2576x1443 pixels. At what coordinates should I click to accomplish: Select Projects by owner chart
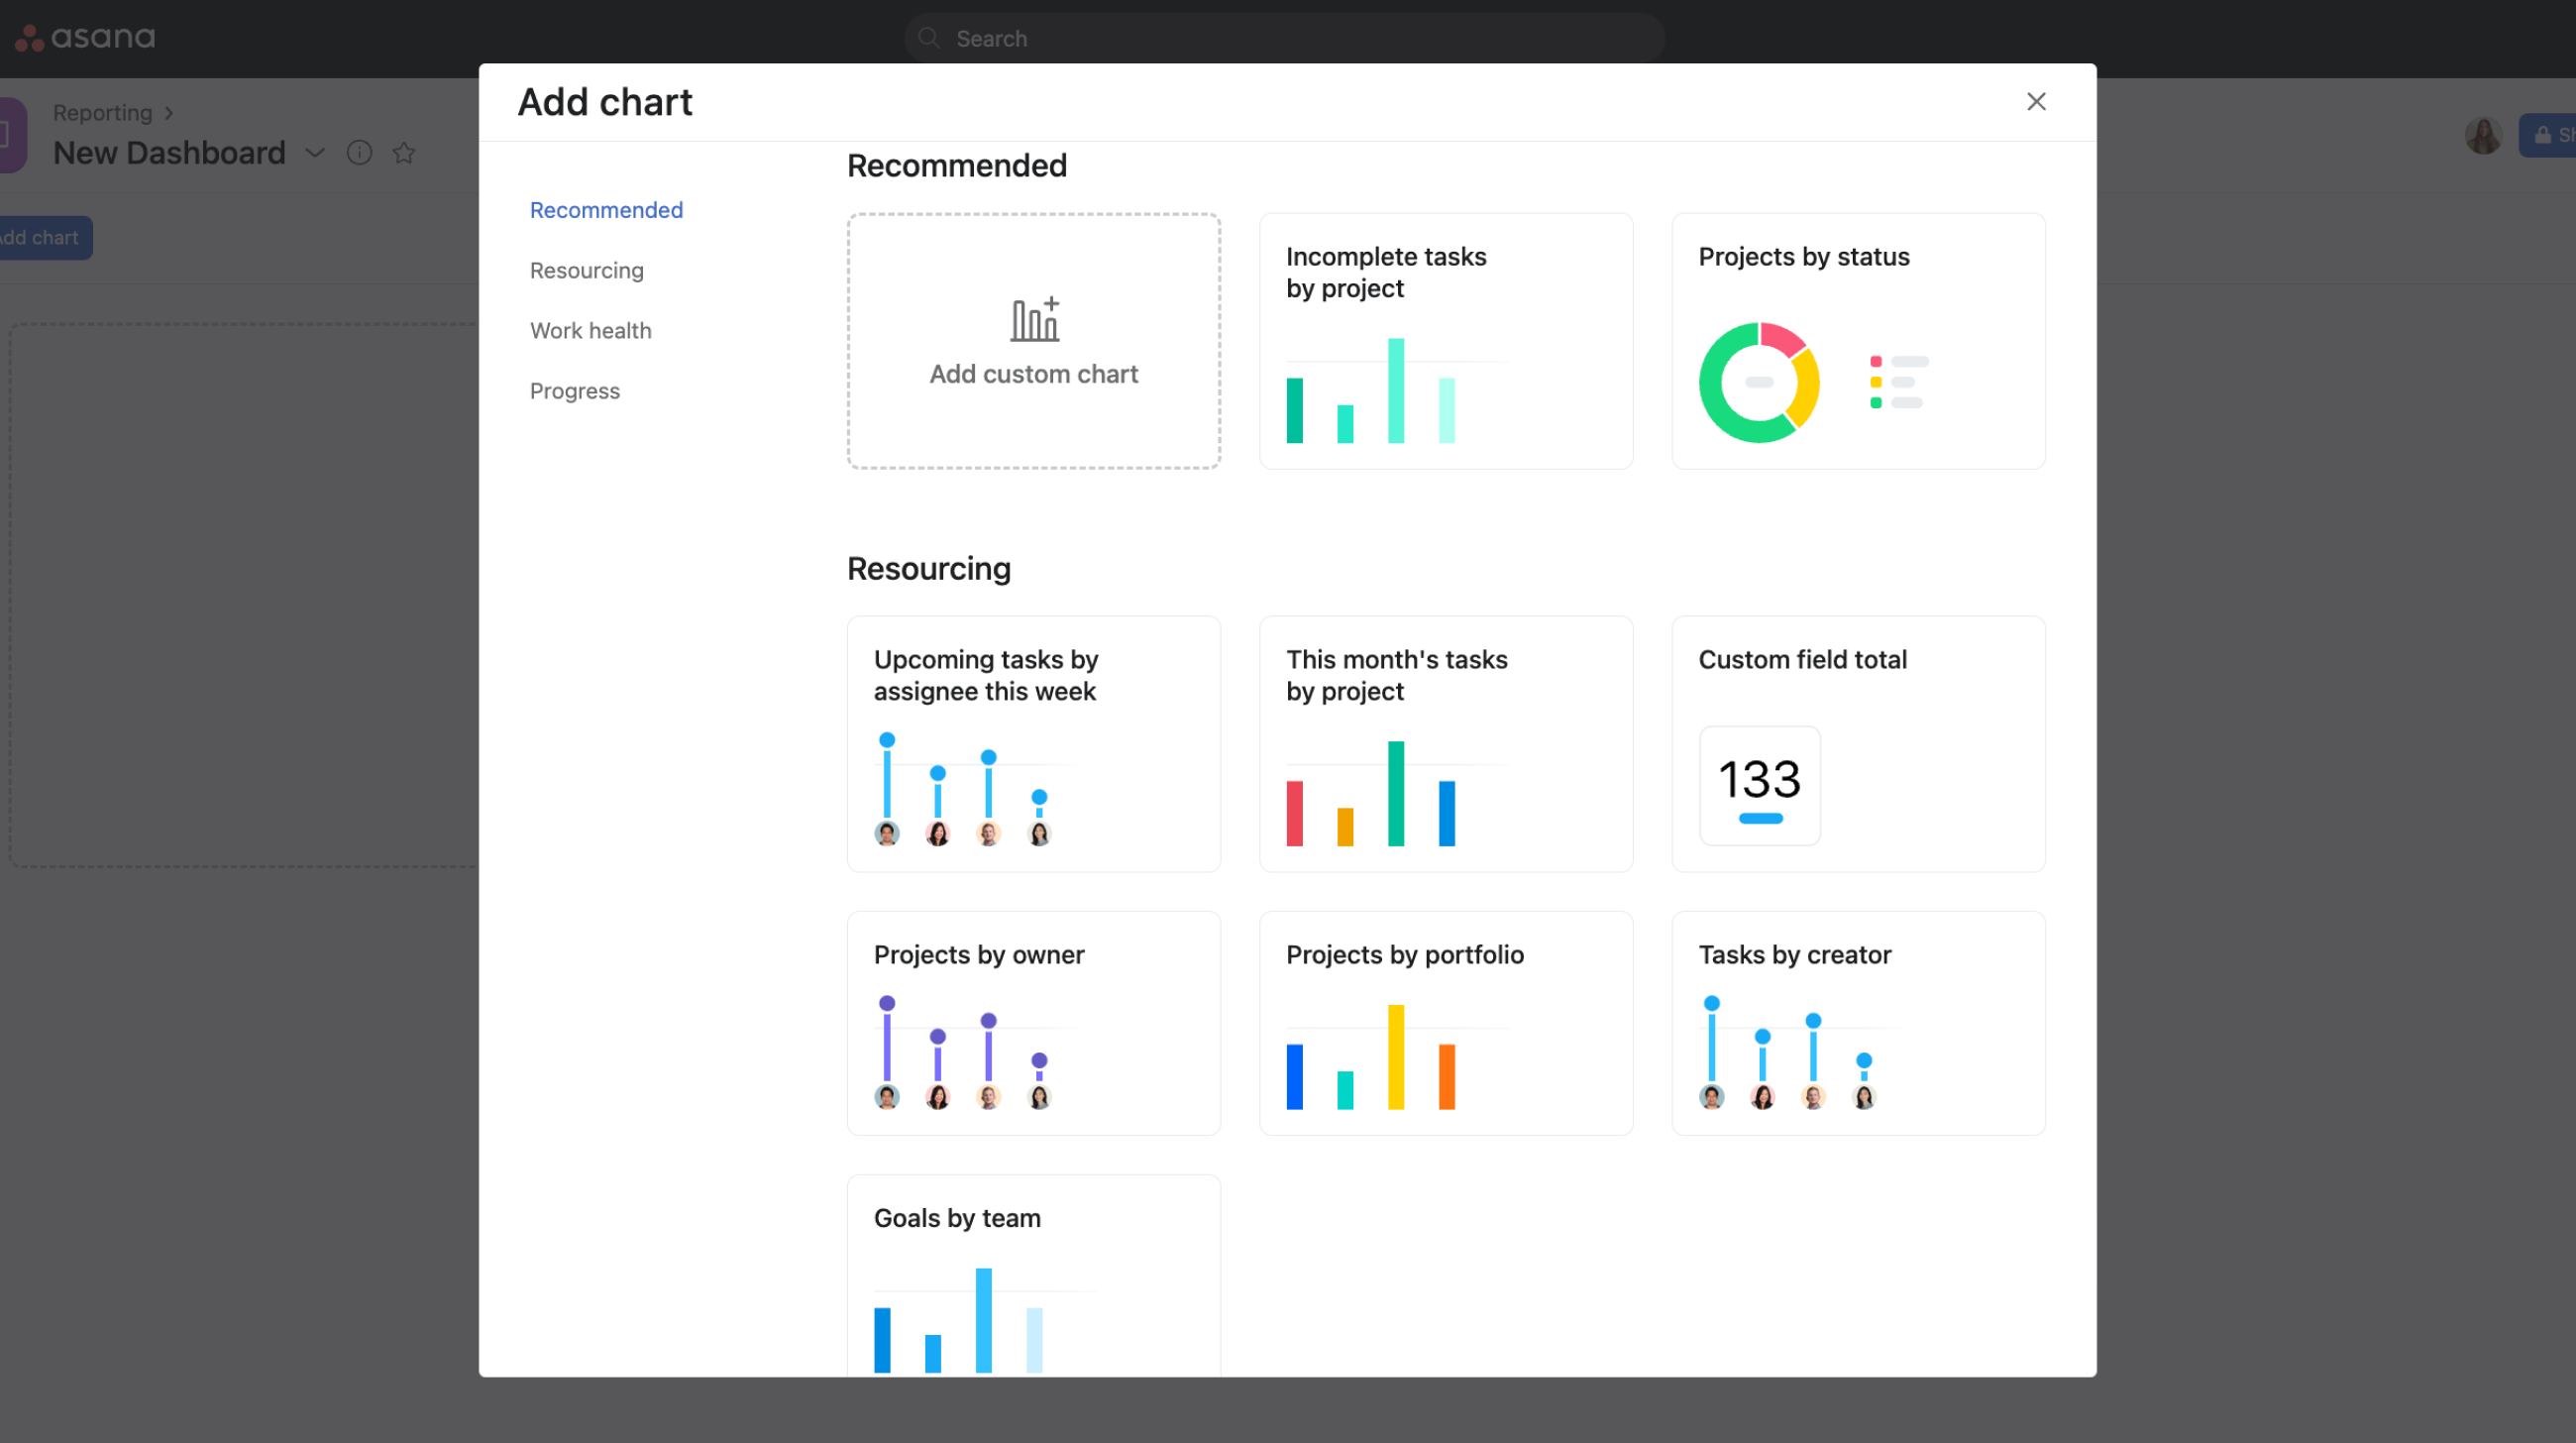pyautogui.click(x=1031, y=1022)
